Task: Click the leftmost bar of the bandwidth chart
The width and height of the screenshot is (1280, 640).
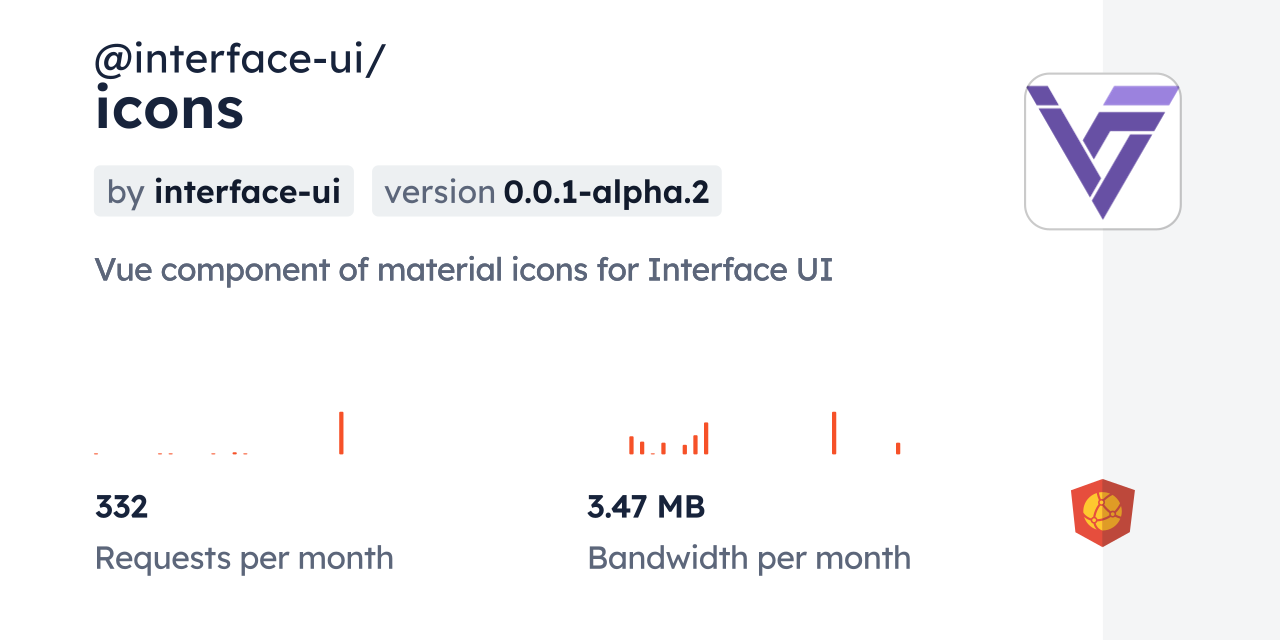Action: click(x=631, y=445)
